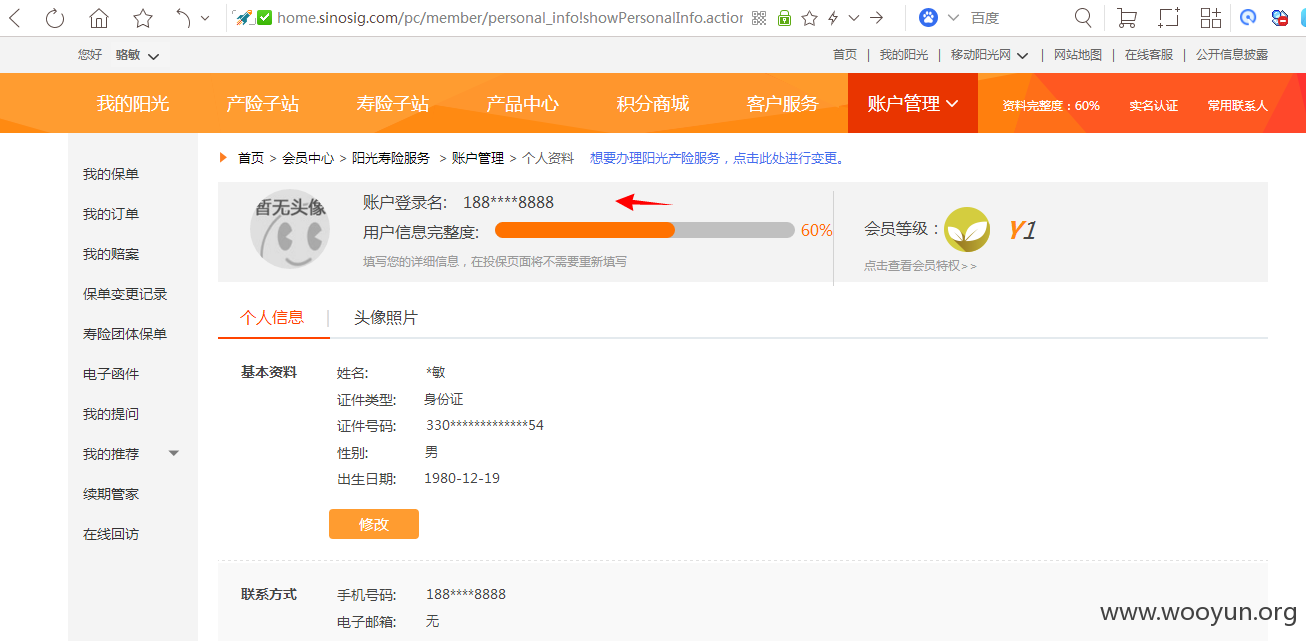Reload the page with refresh icon
This screenshot has height=641, width=1306.
pyautogui.click(x=55, y=18)
